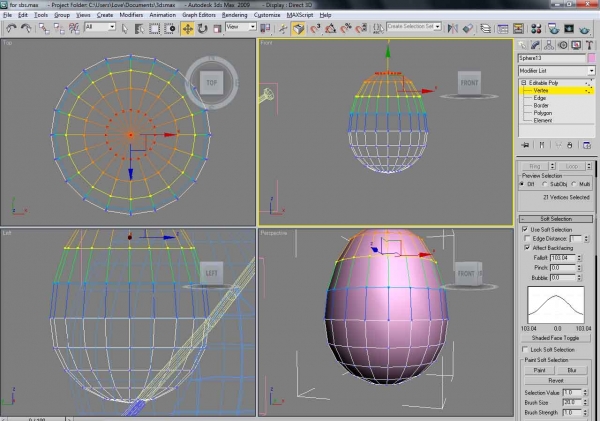Open the selection filter All dropdown

[111, 27]
